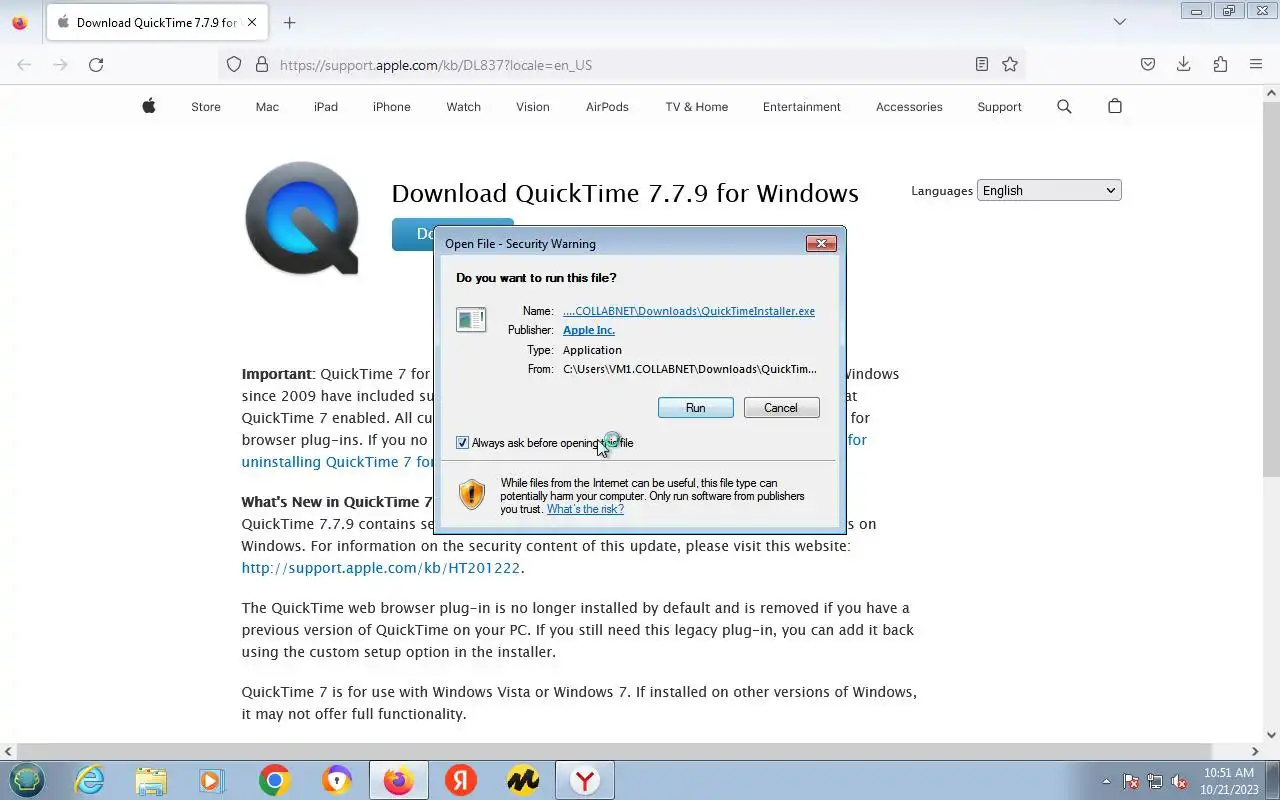Click the horizontal scrollbar left arrow
The image size is (1280, 800).
pyautogui.click(x=8, y=751)
